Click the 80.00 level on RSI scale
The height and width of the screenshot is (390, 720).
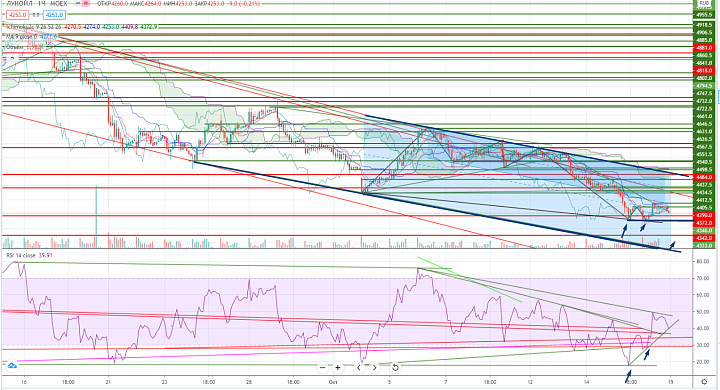[703, 261]
